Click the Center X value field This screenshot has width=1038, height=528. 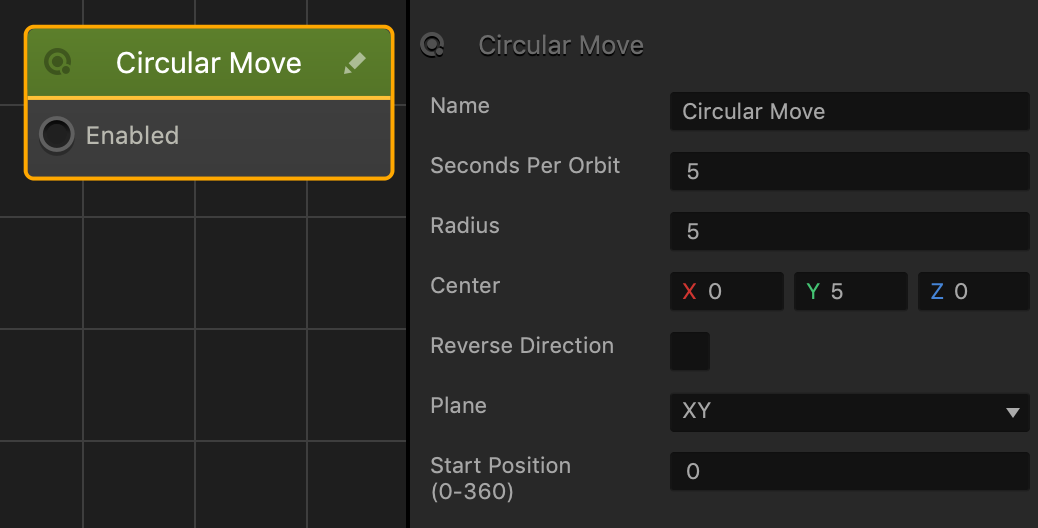727,291
